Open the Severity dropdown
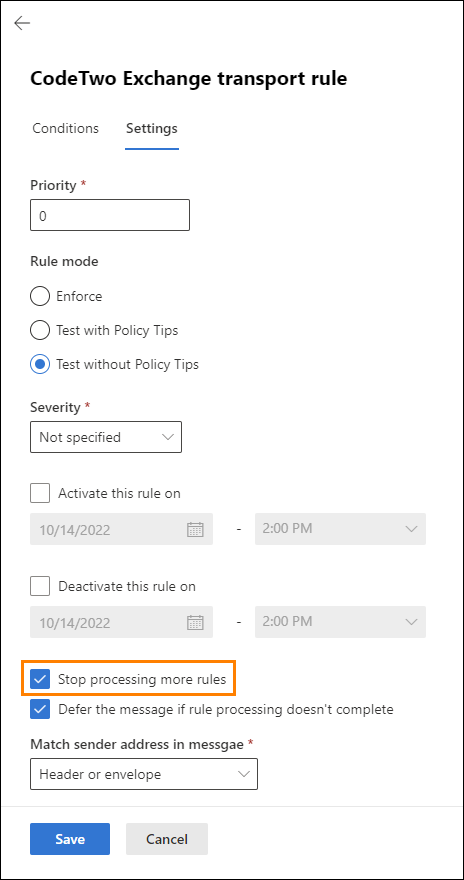This screenshot has width=464, height=880. (x=106, y=437)
